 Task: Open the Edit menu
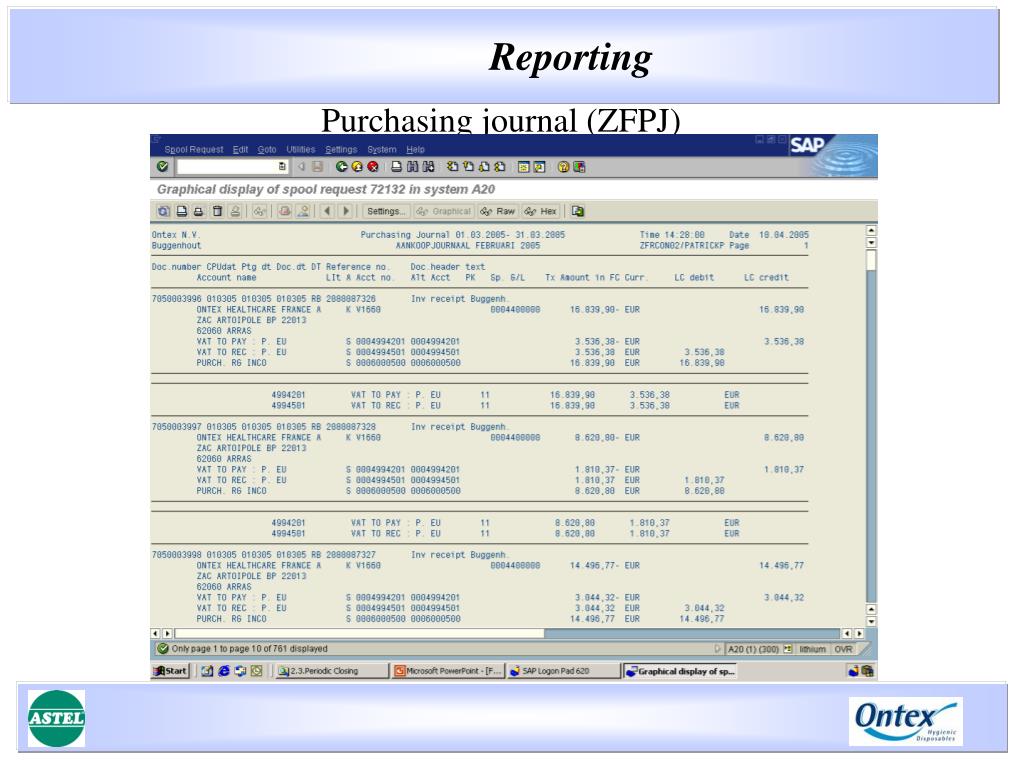click(240, 150)
